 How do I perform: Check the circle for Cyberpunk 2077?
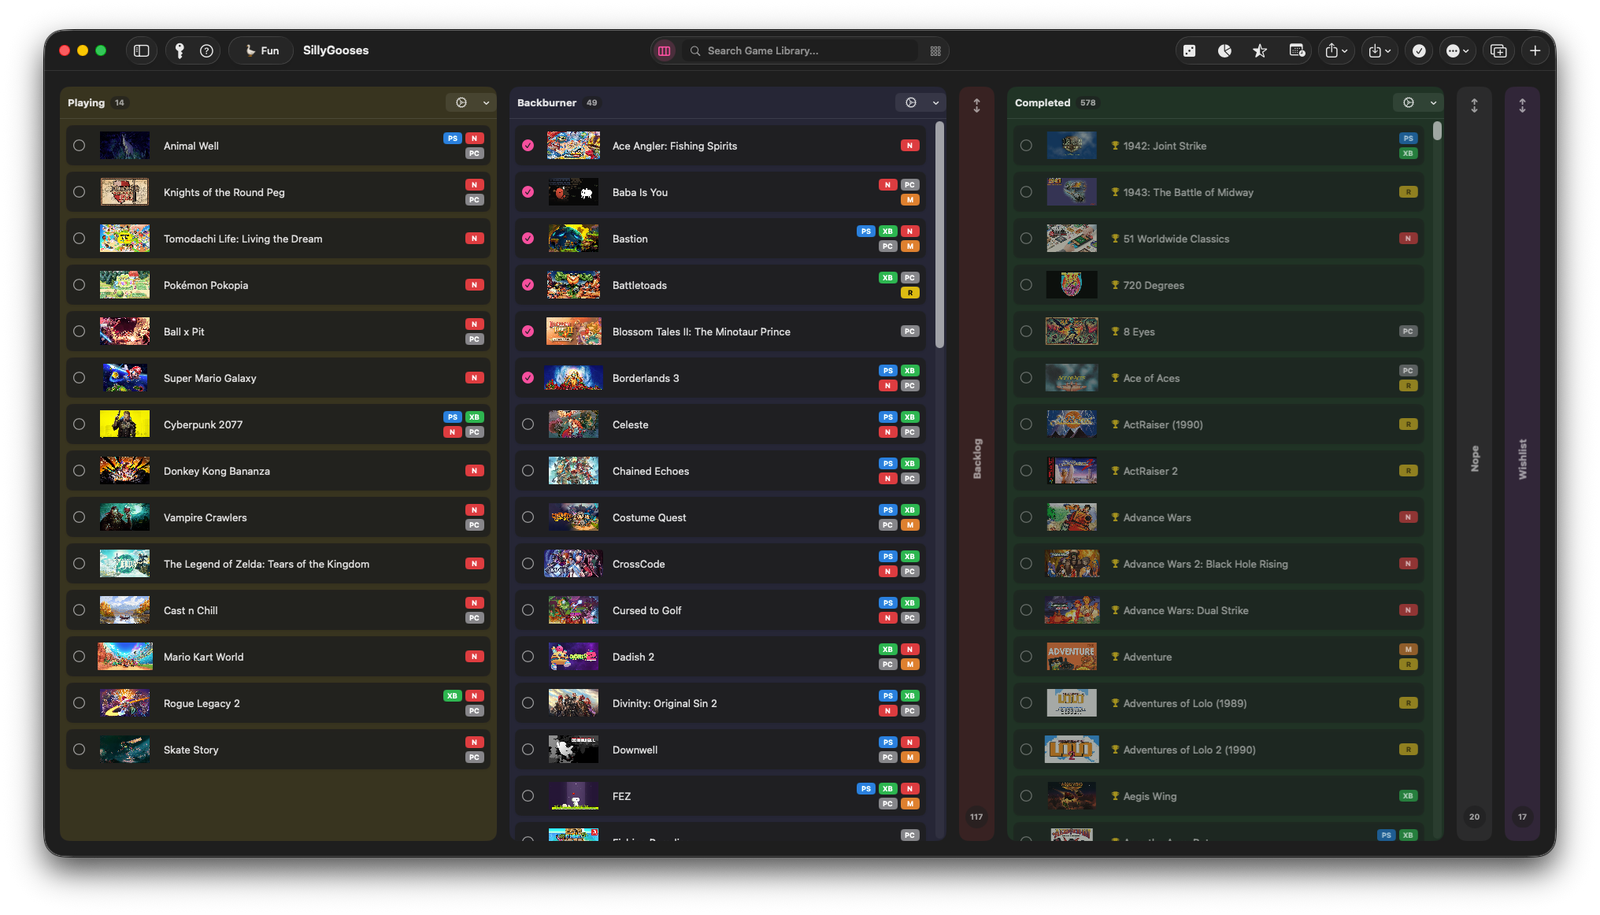click(x=79, y=424)
